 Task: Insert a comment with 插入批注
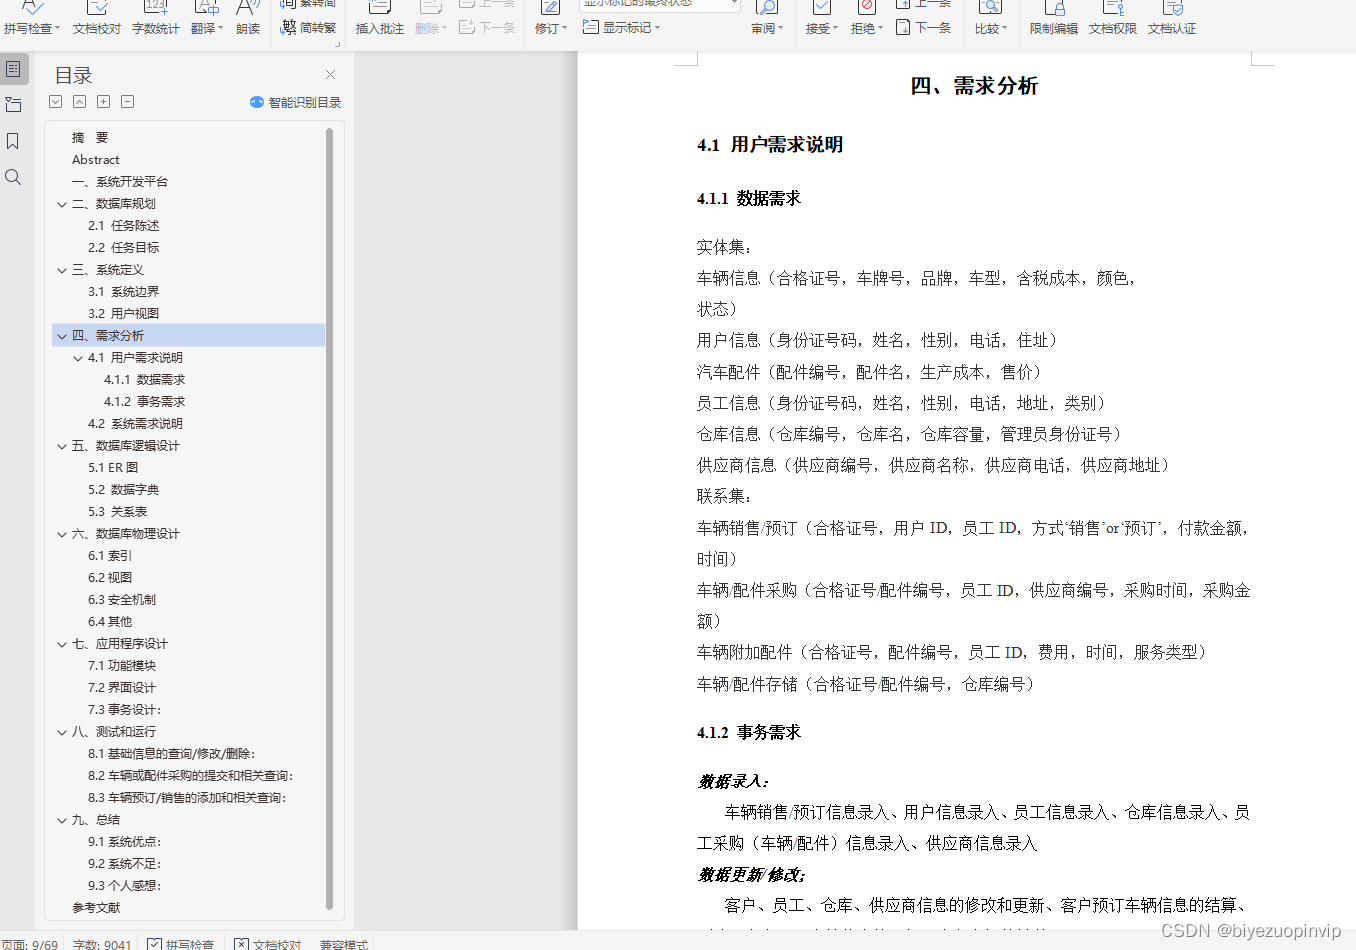point(380,19)
